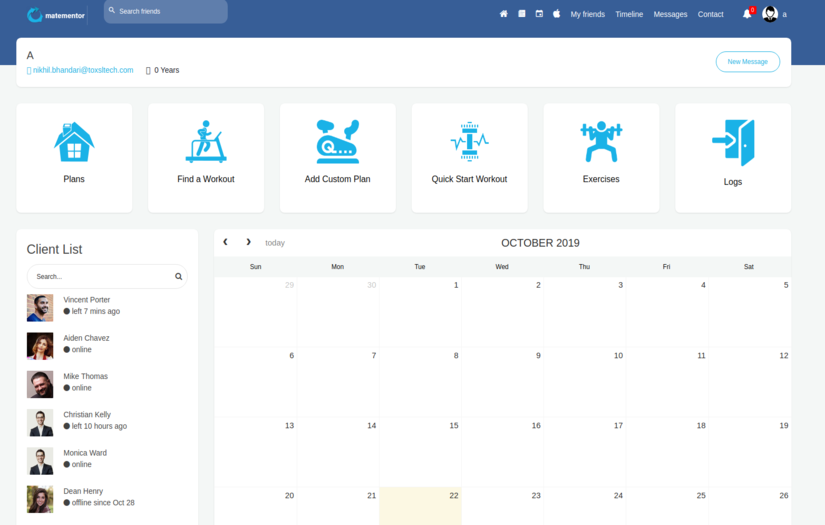
Task: Click the OCTOBER 2019 calendar title
Action: pos(540,243)
